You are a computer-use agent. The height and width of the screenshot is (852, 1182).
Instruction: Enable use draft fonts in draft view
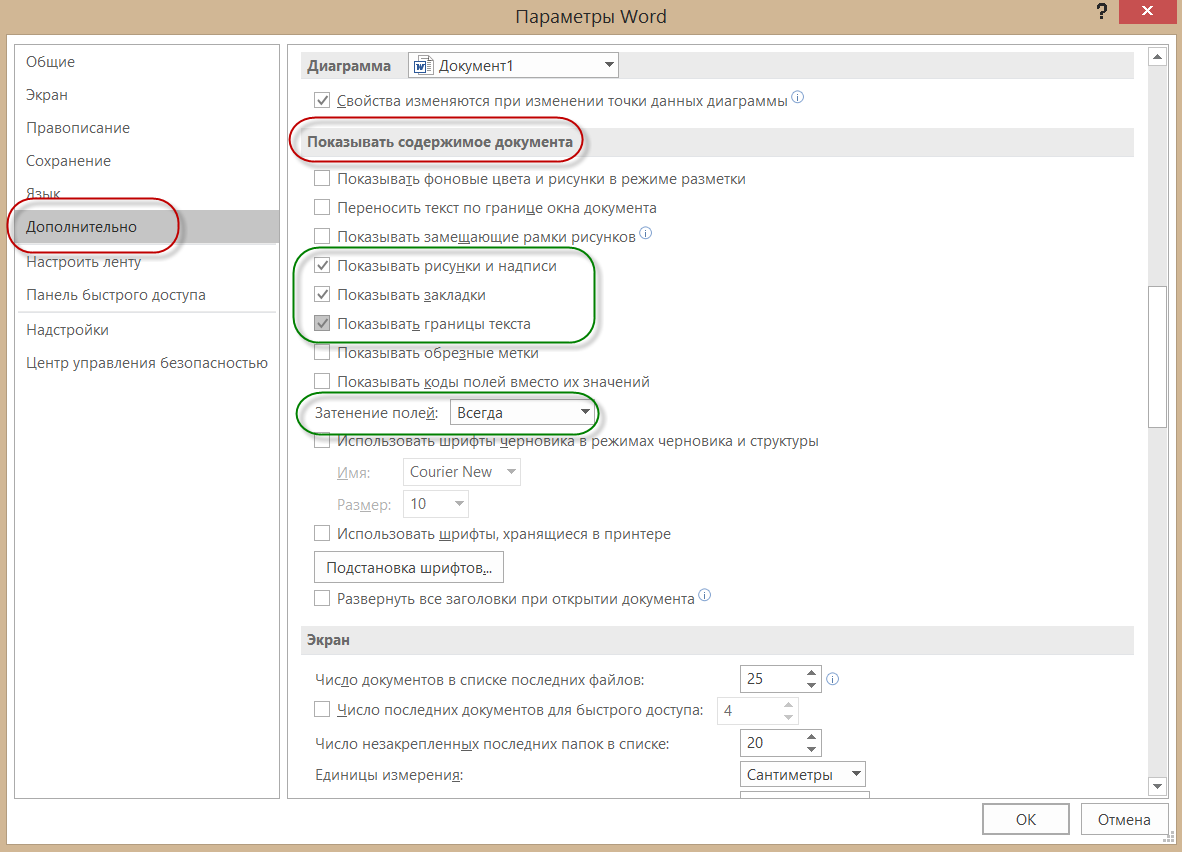coord(322,441)
